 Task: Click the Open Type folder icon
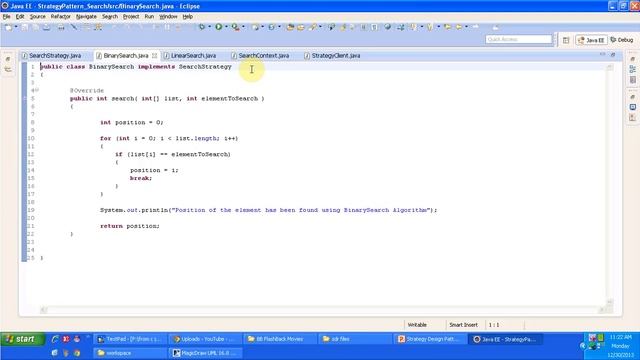pyautogui.click(x=290, y=27)
